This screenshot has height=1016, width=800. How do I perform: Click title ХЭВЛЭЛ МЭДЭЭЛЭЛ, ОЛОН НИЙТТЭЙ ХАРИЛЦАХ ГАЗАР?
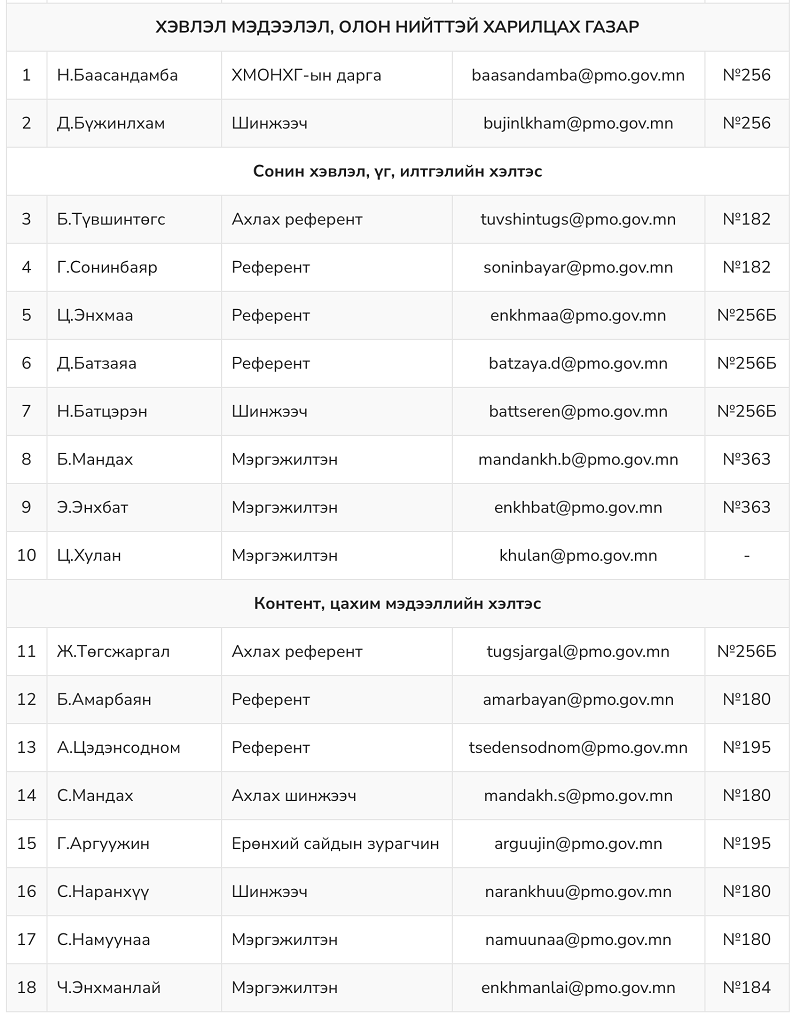397,27
